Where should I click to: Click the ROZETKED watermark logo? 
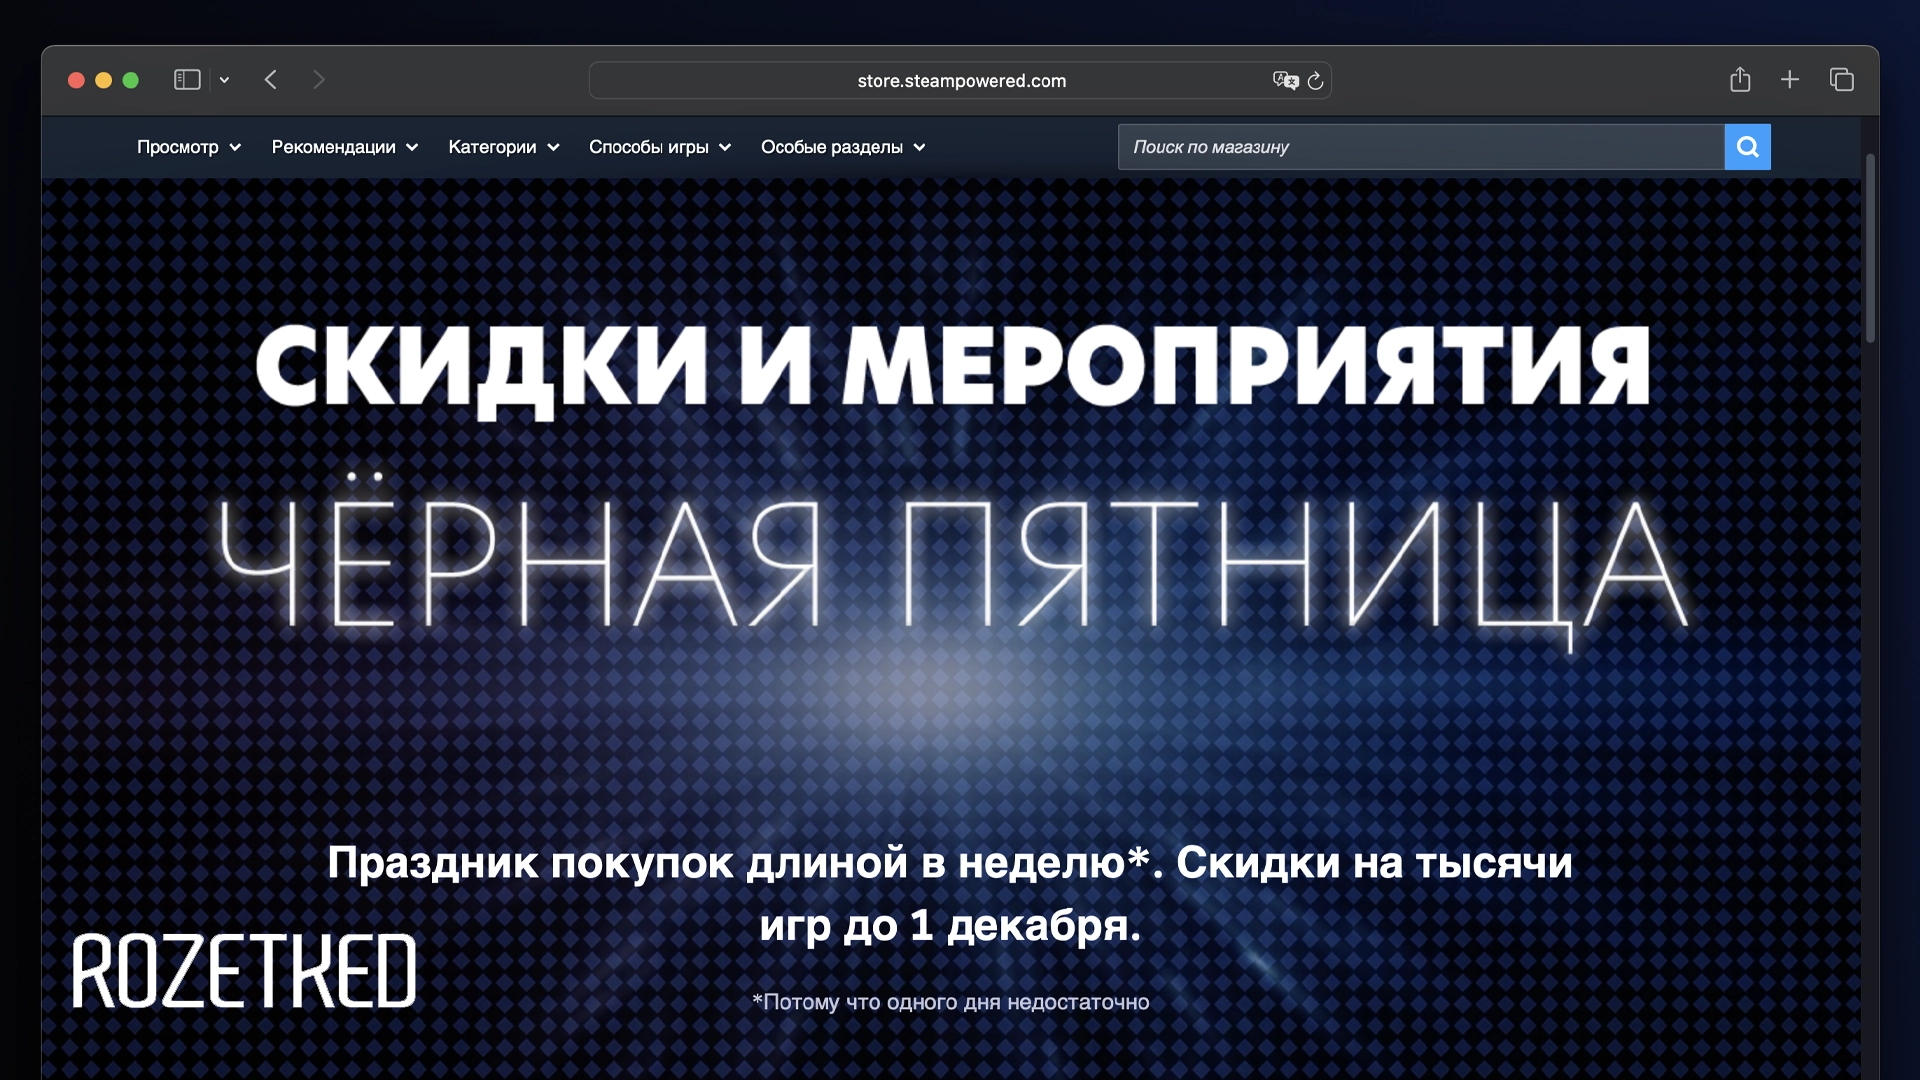[247, 973]
